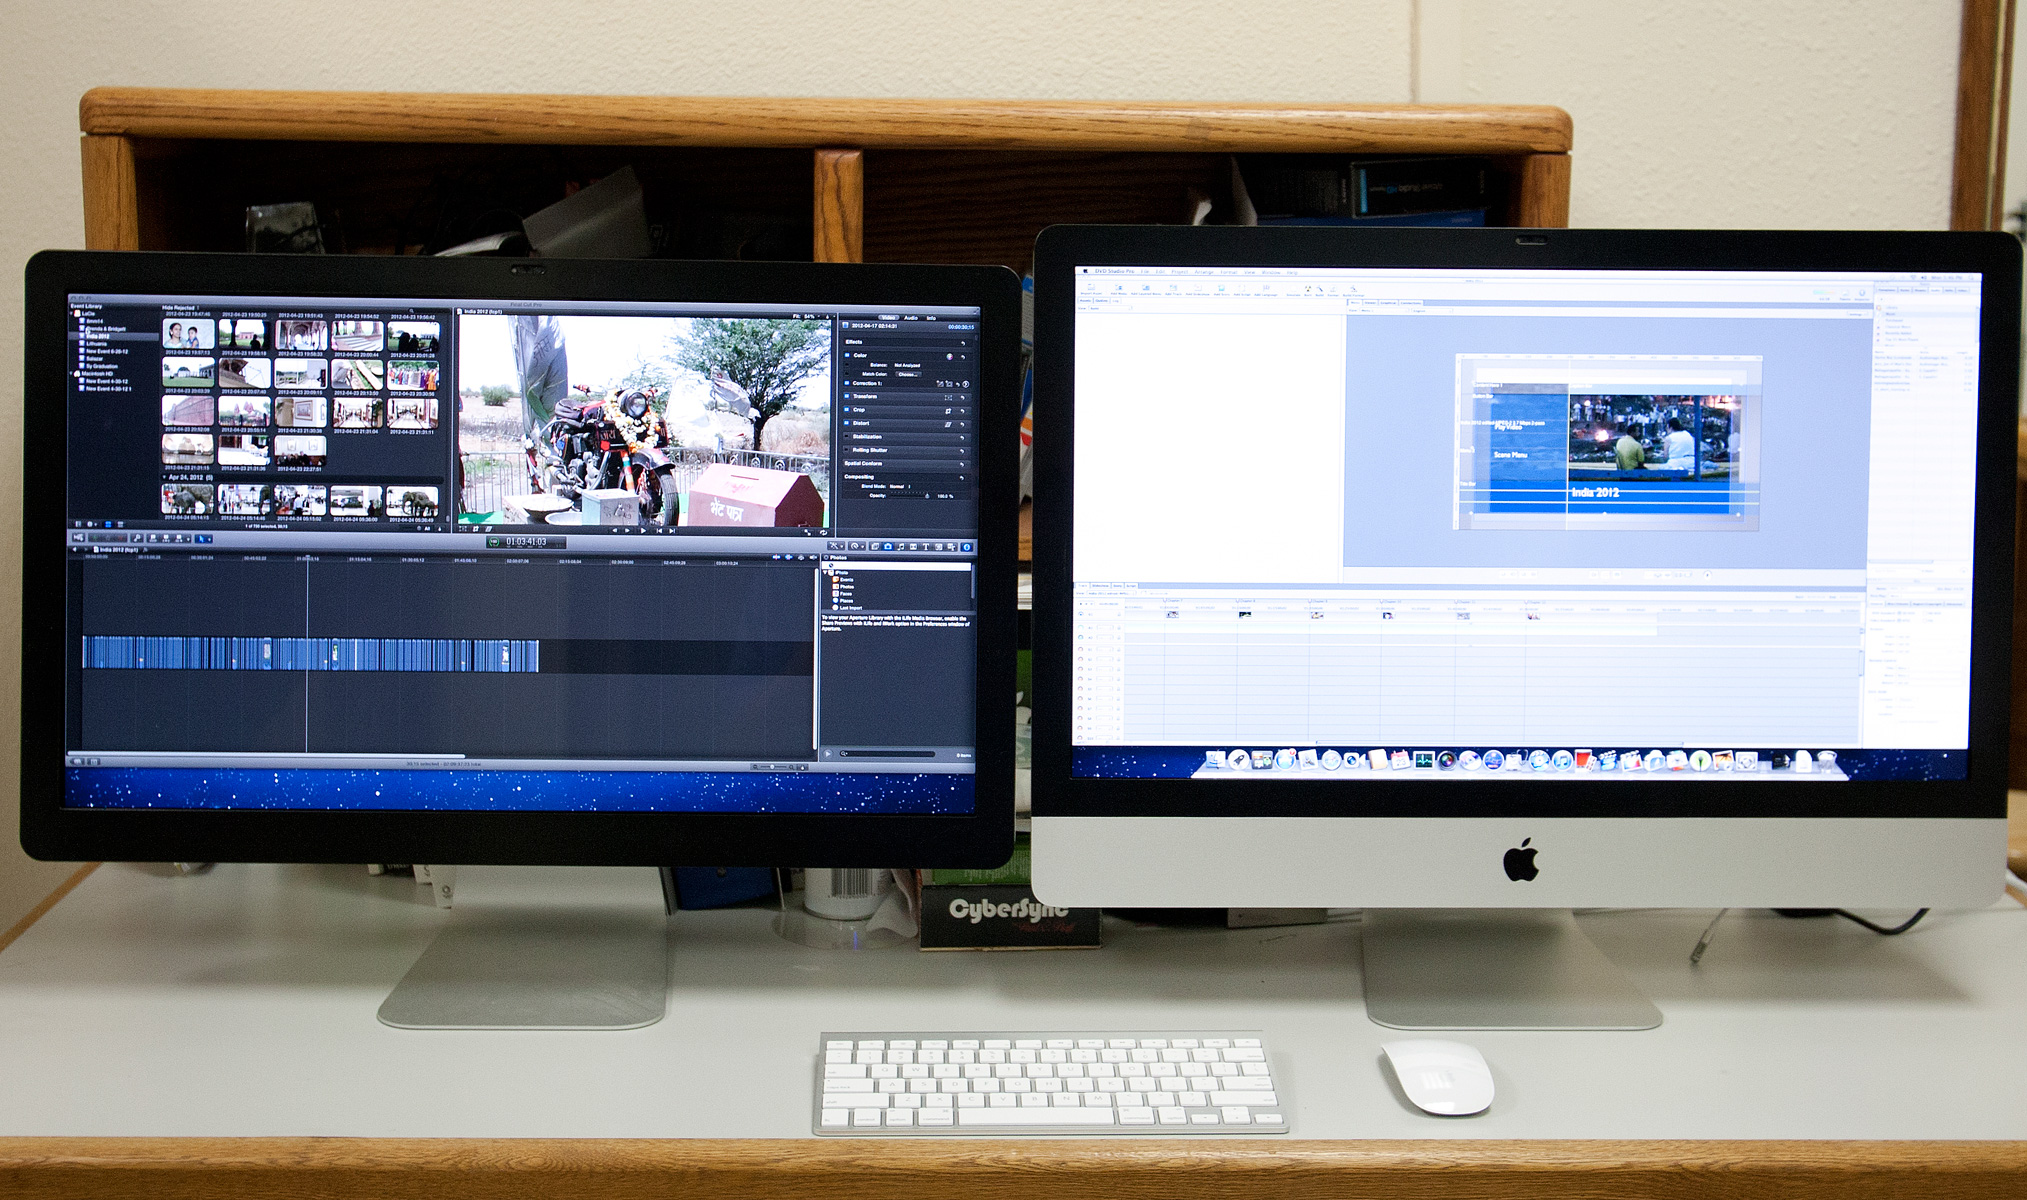Enable the Stabilization checkbox

847,436
